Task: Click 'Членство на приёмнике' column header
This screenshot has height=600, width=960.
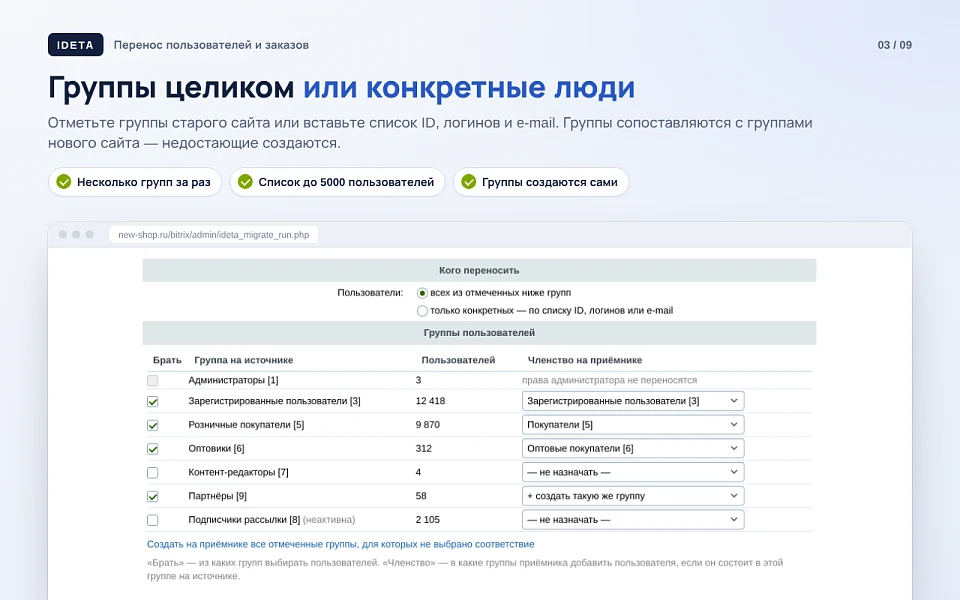Action: click(x=585, y=361)
